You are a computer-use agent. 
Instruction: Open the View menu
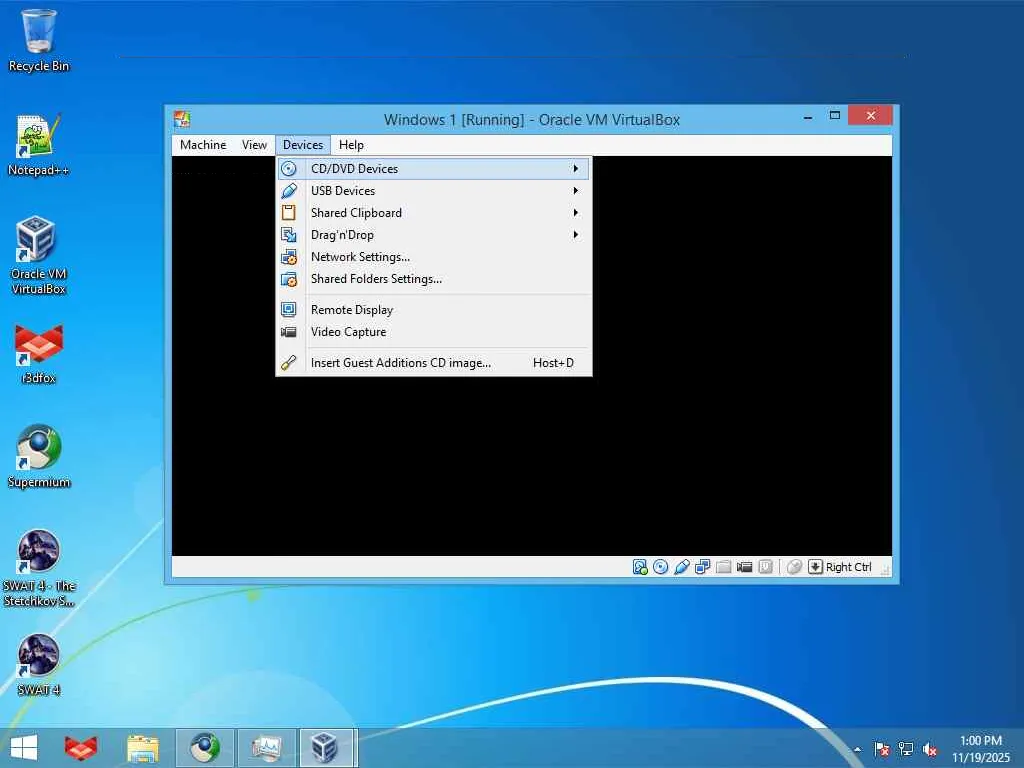click(254, 145)
